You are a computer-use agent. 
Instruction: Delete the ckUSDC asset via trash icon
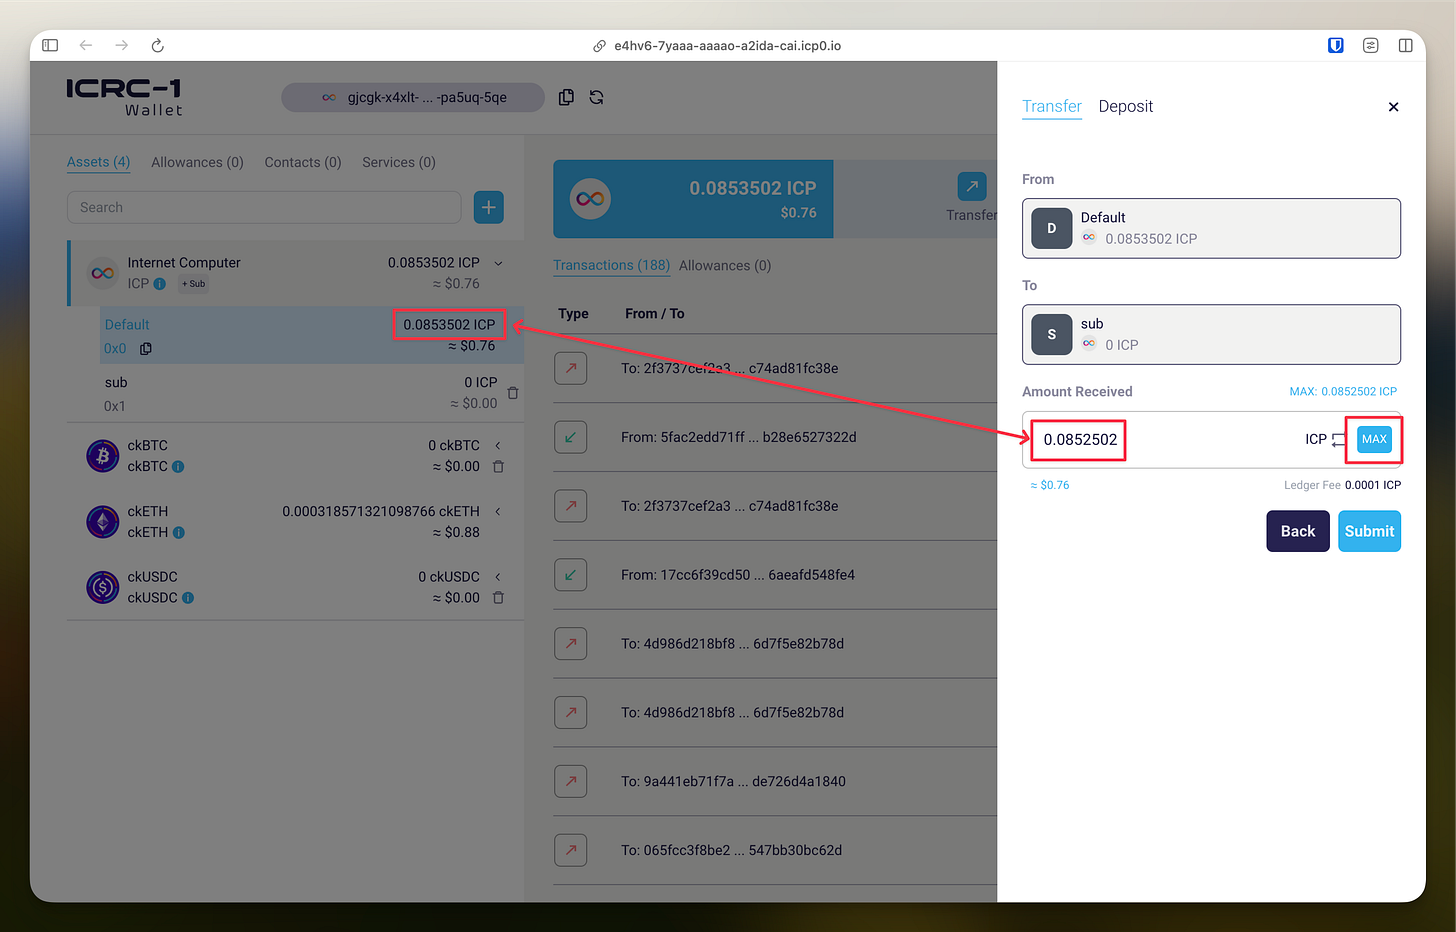pyautogui.click(x=498, y=597)
